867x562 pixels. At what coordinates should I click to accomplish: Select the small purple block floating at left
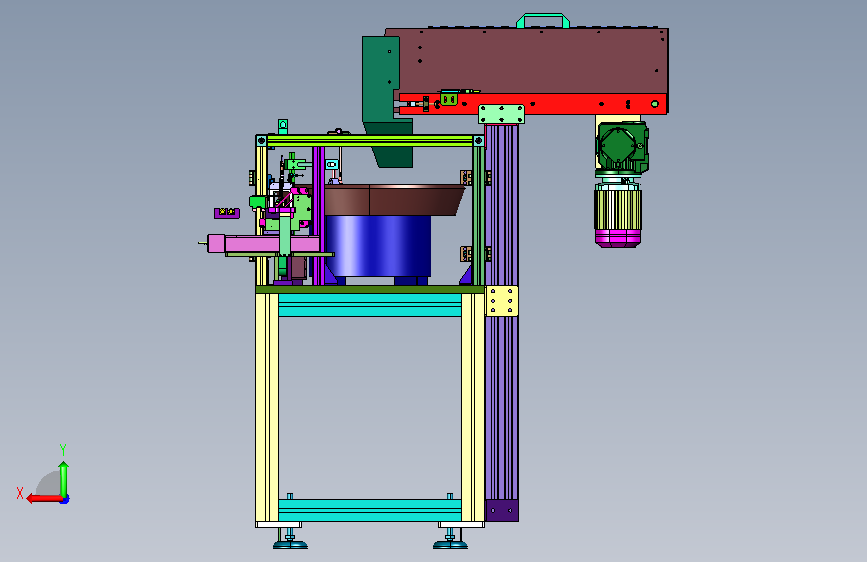(227, 213)
